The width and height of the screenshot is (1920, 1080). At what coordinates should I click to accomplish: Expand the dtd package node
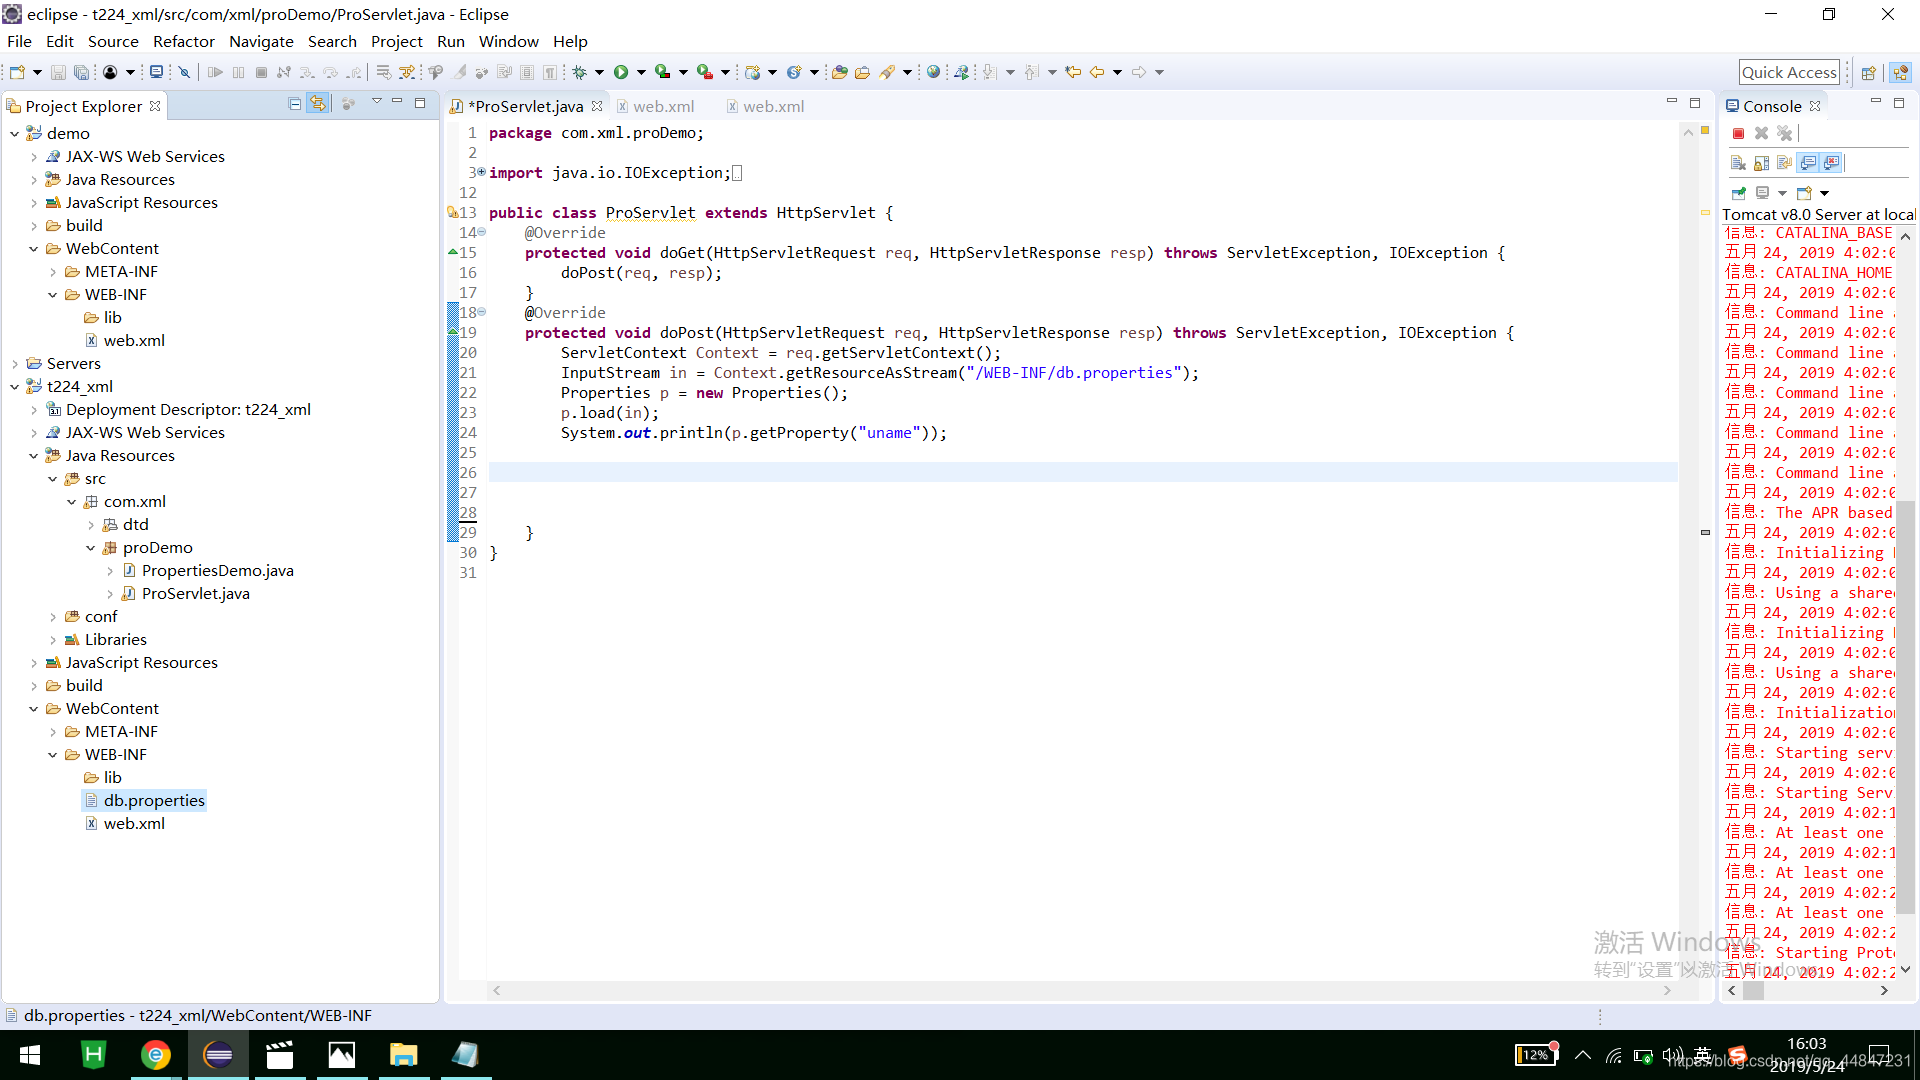pos(91,525)
